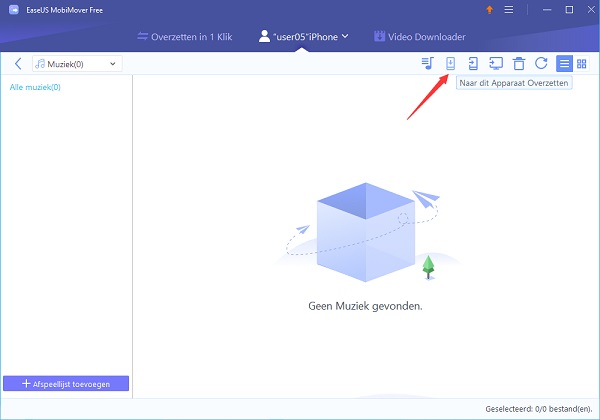Switch to grid view
This screenshot has width=600, height=420.
[582, 64]
